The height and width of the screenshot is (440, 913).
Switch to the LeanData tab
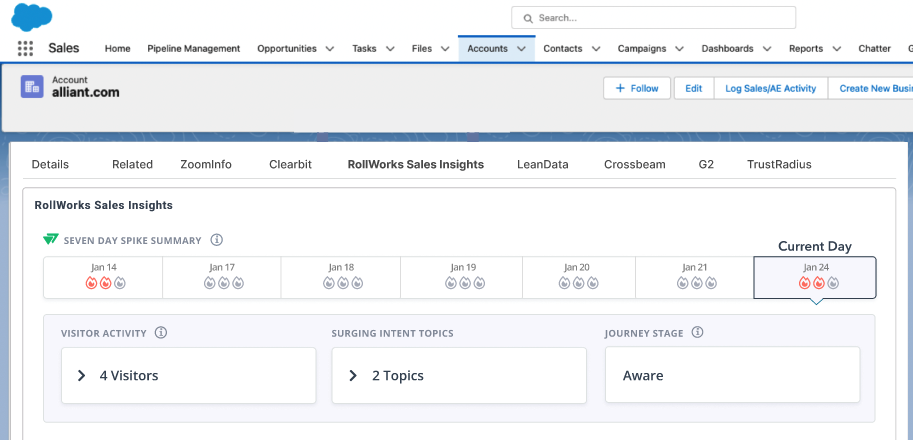tap(543, 165)
